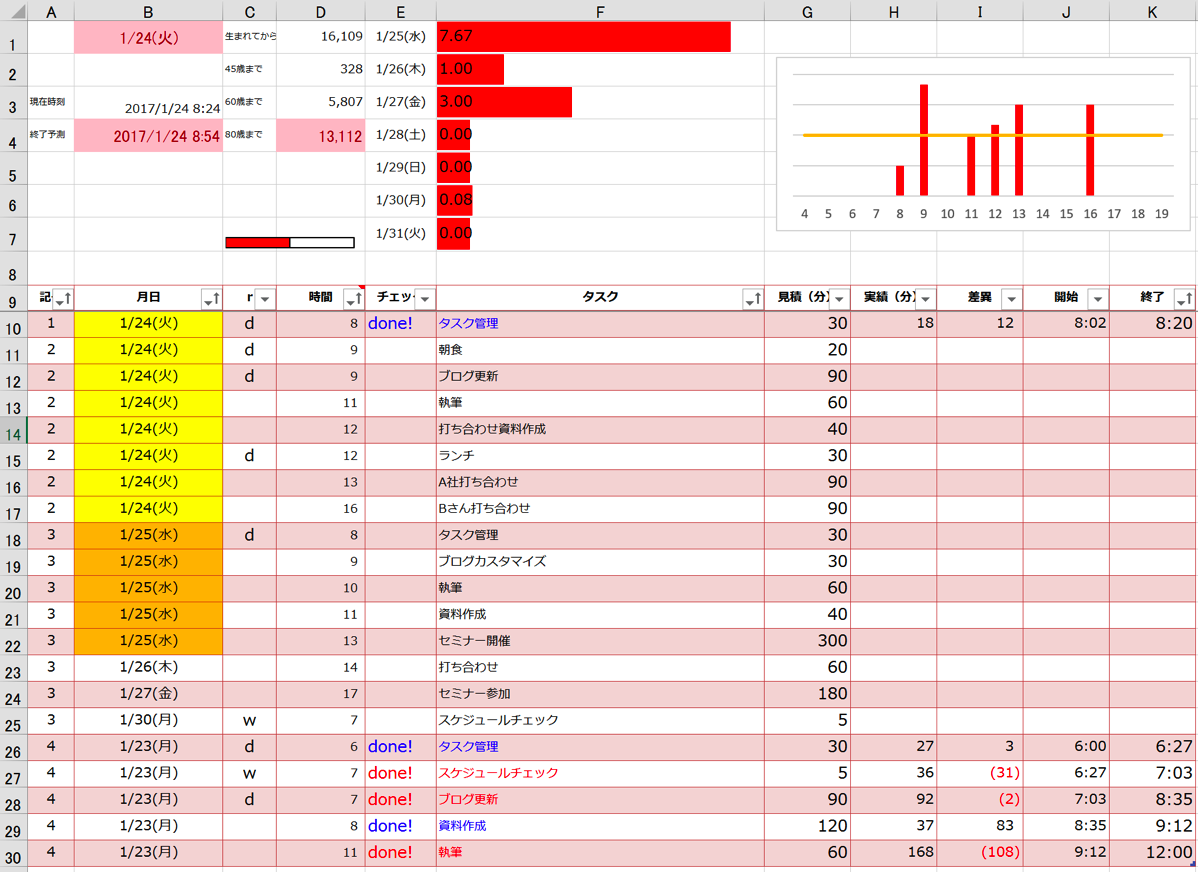Select column A header
This screenshot has width=1198, height=872.
pyautogui.click(x=51, y=11)
